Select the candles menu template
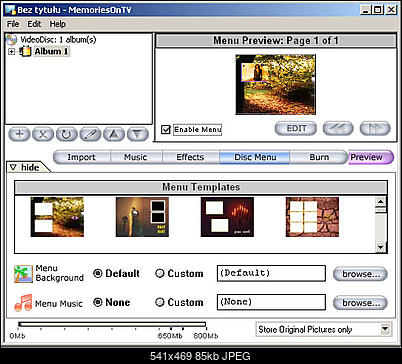 pos(227,217)
